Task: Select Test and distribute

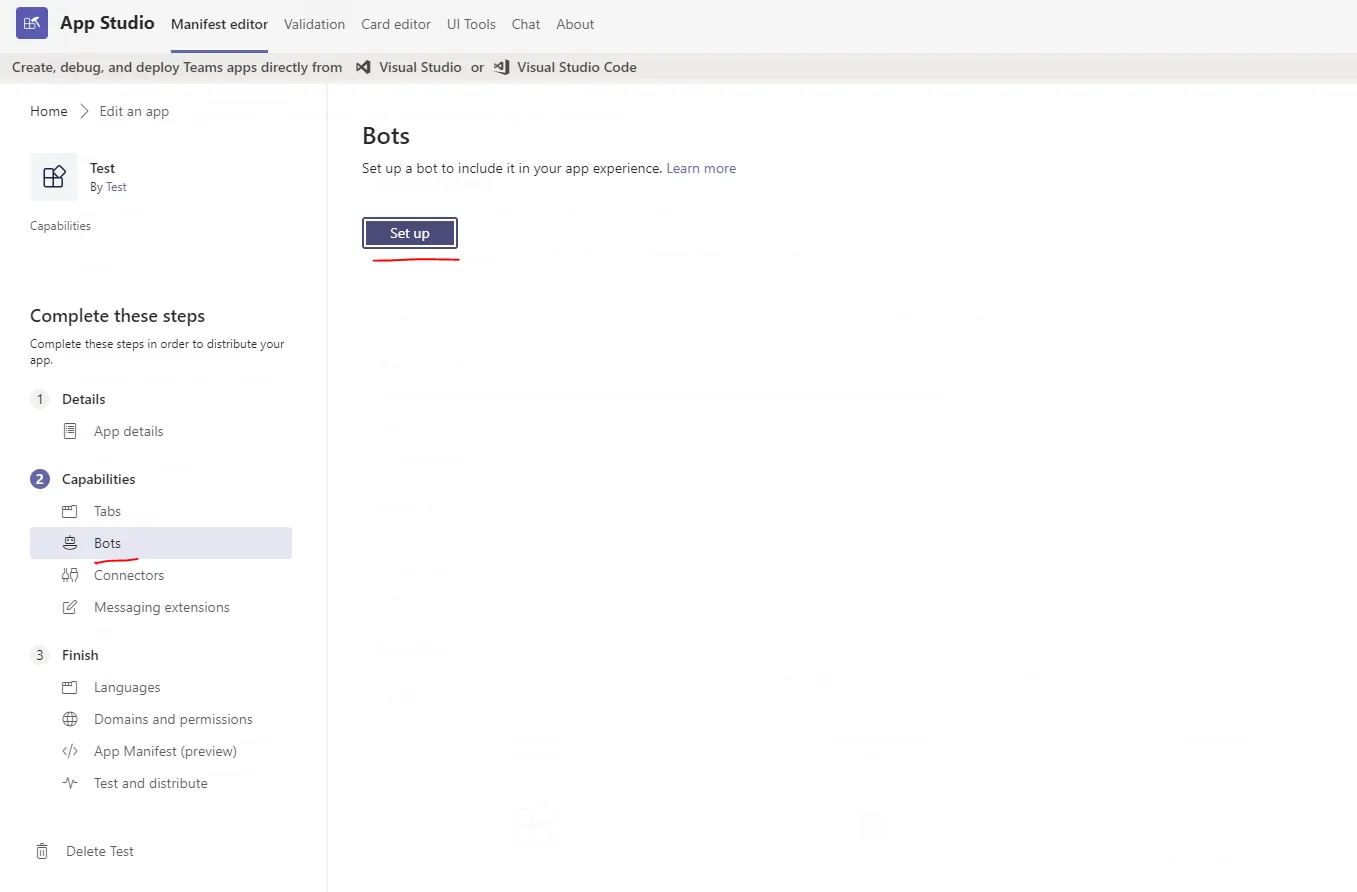Action: coord(161,783)
